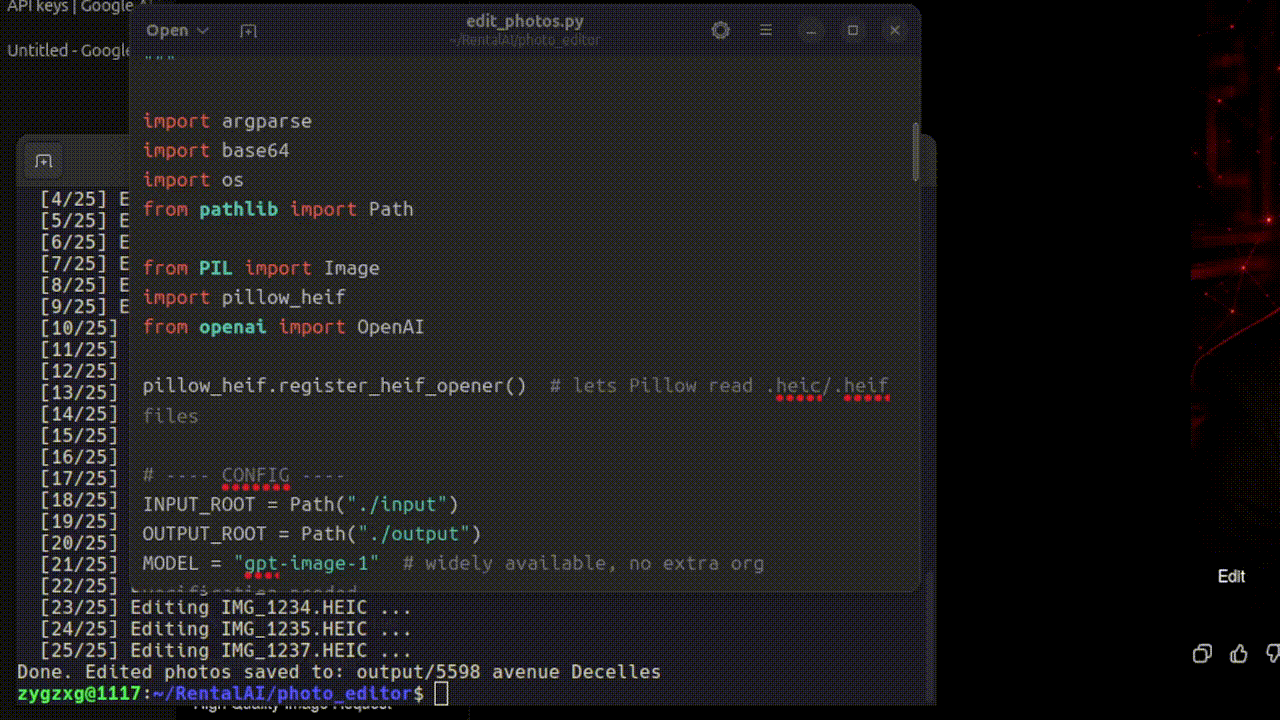Click the comment 'widely available, no extra org'

[x=594, y=563]
